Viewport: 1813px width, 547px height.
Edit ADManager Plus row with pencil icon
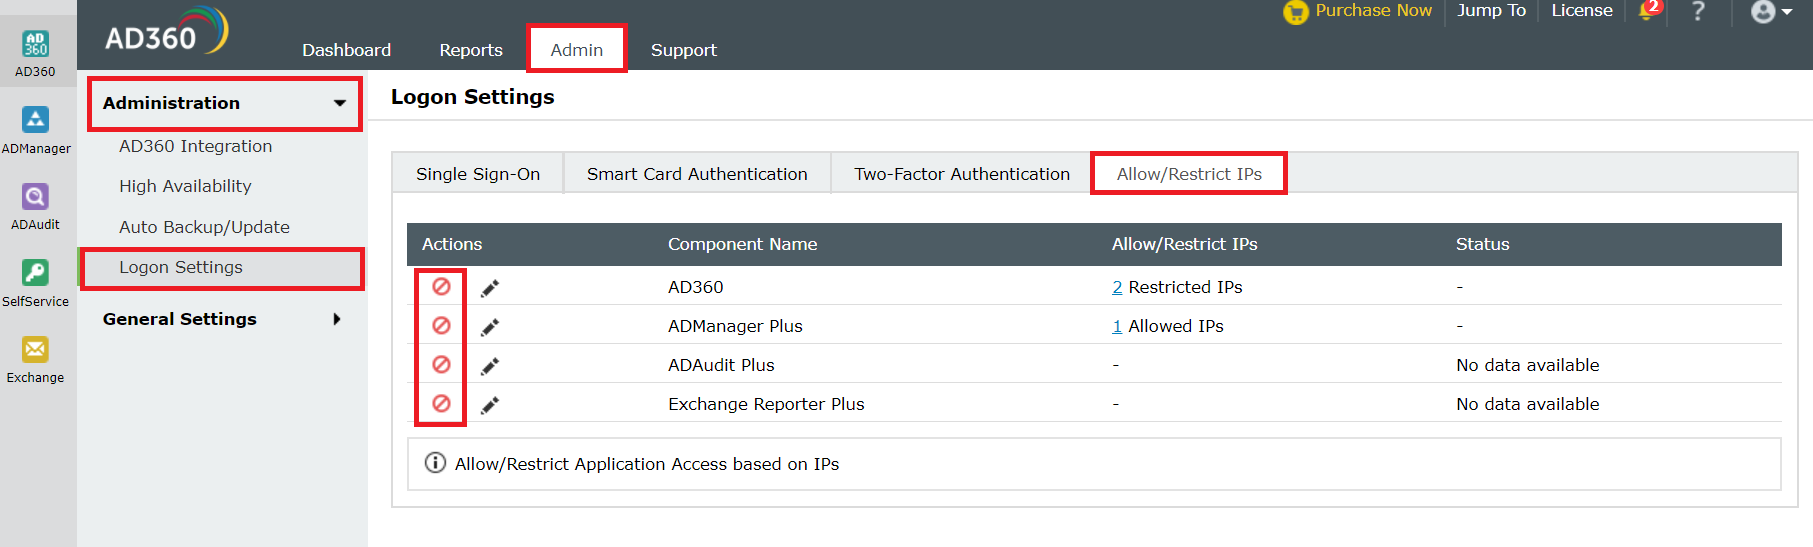point(490,327)
